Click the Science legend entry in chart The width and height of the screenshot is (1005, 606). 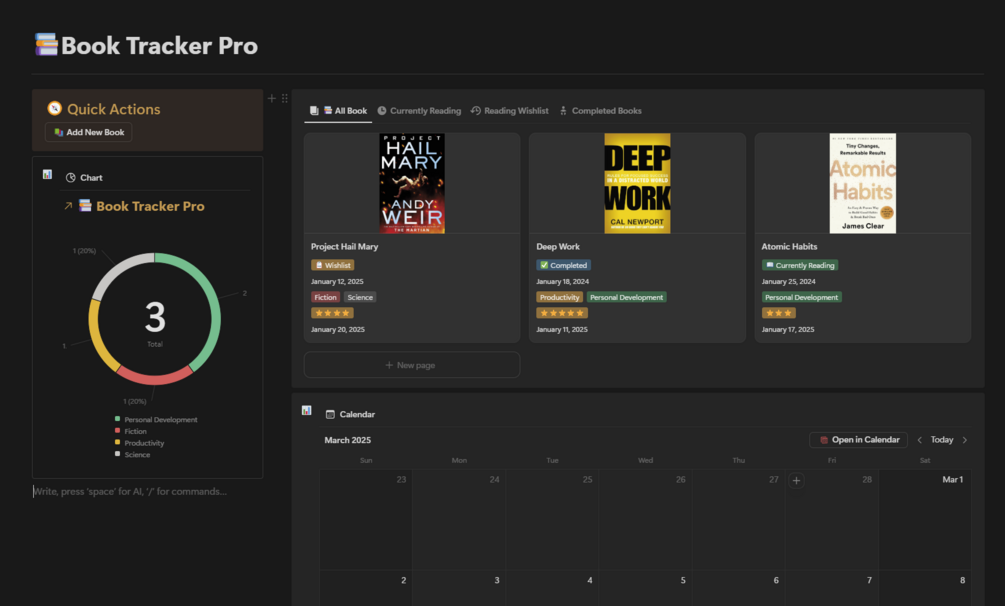pos(133,454)
